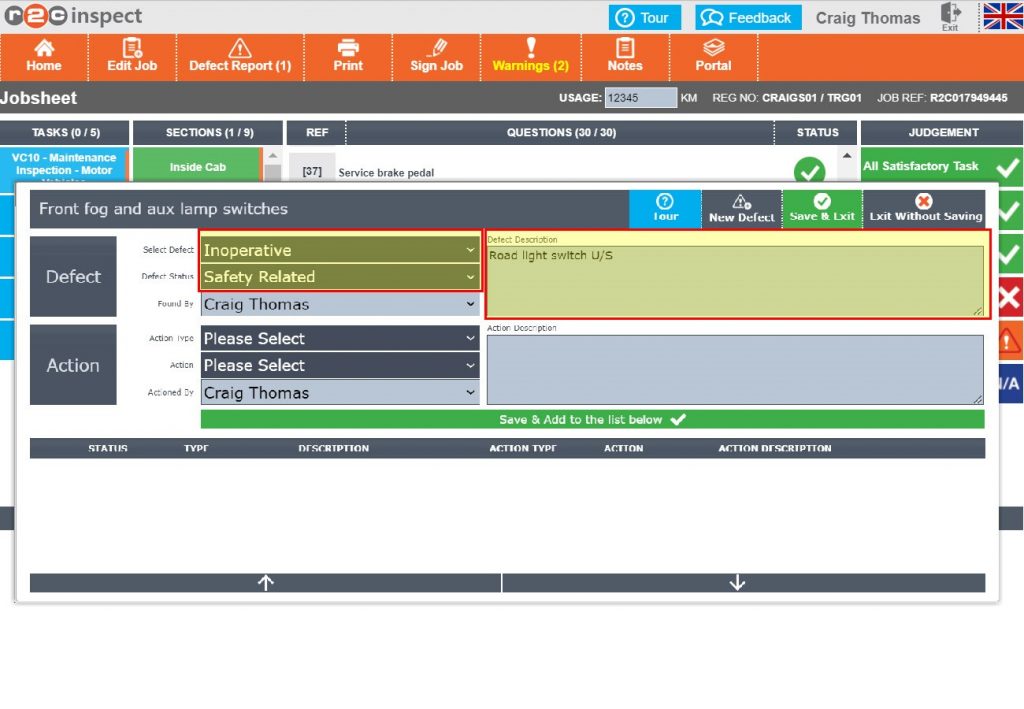Go to the Portal
Viewport: 1024px width, 709px height.
pos(714,57)
